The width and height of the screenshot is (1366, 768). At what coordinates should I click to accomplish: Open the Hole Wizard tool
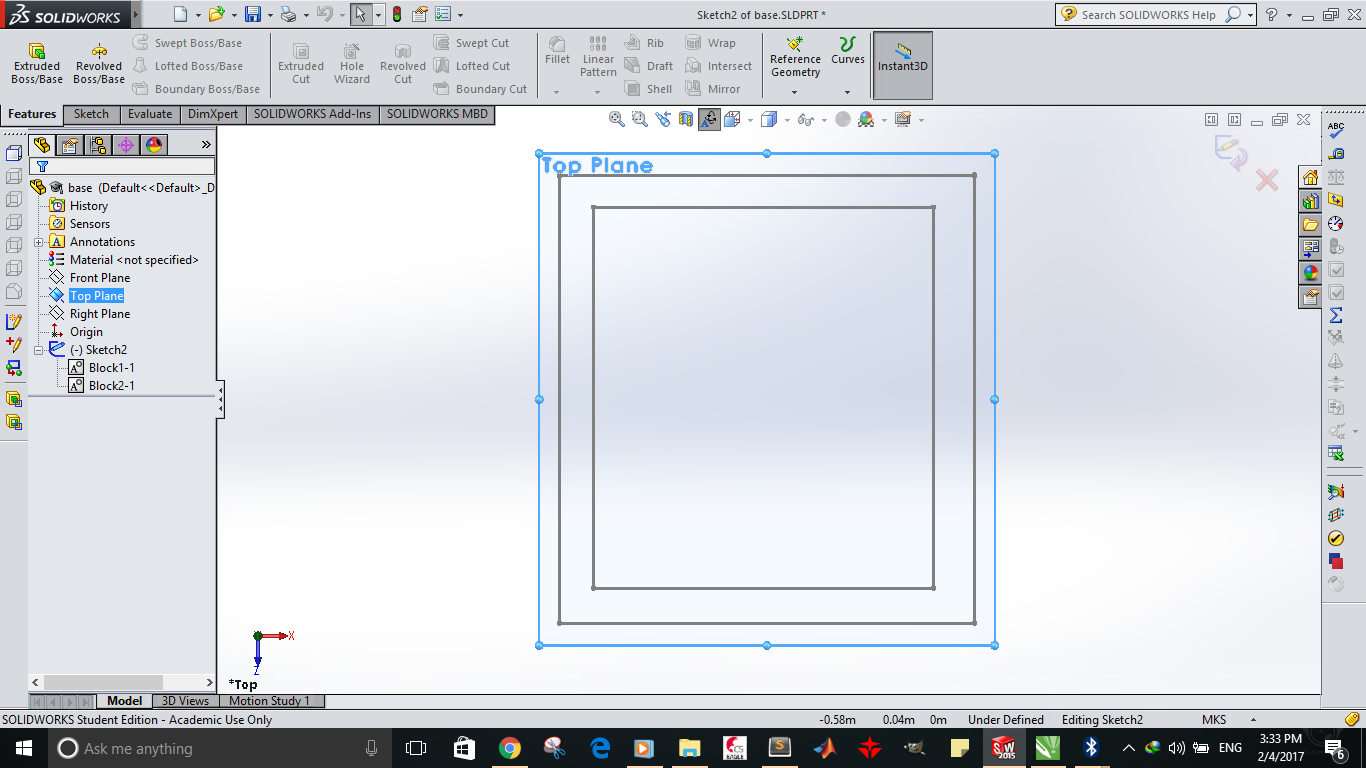tap(352, 64)
